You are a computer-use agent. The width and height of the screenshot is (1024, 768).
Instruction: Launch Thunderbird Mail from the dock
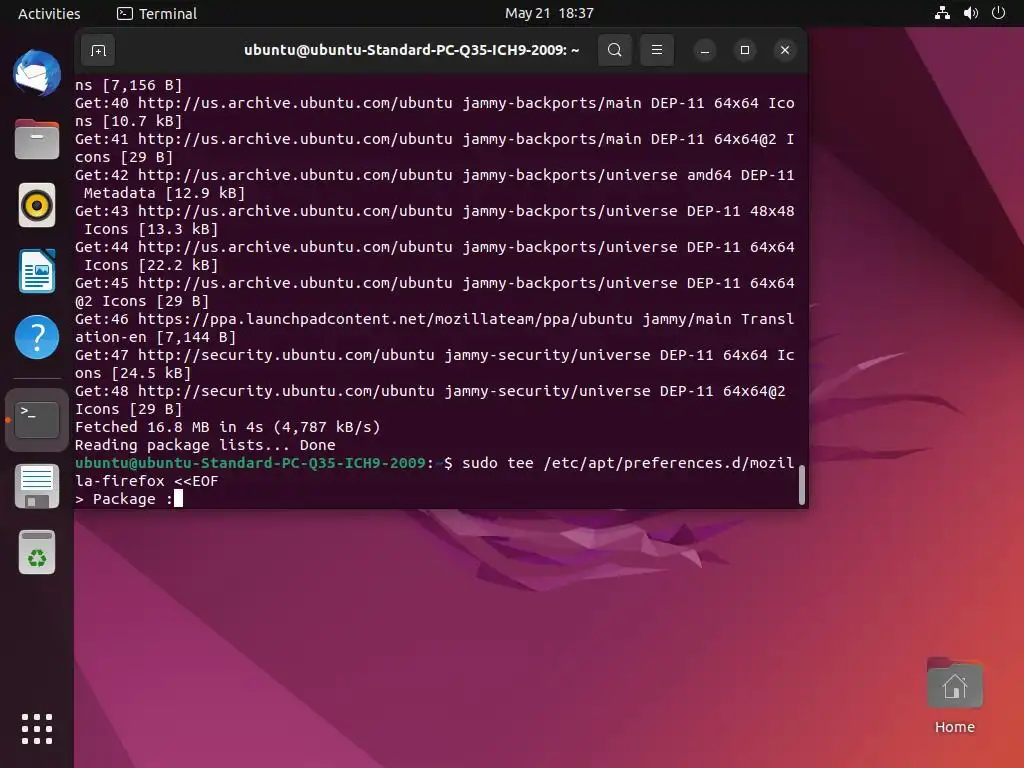click(x=37, y=73)
